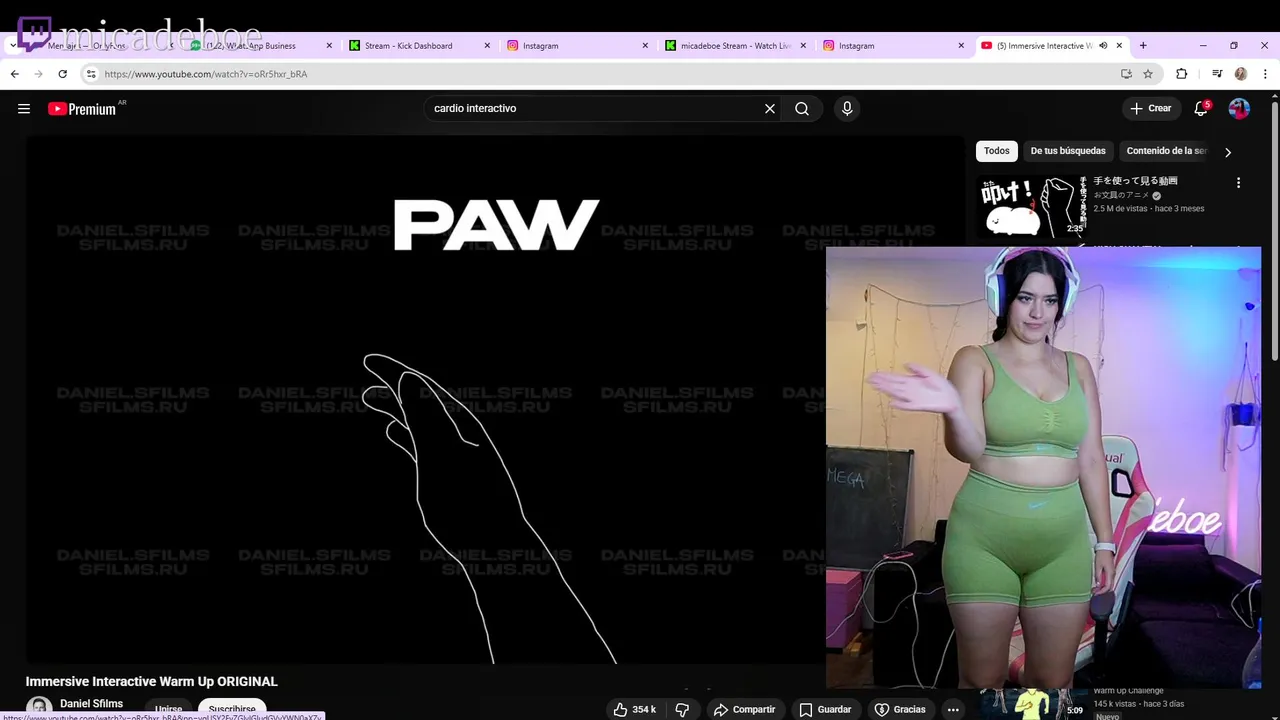Select the De tus búsquedas chip
The width and height of the screenshot is (1280, 720).
click(1068, 151)
